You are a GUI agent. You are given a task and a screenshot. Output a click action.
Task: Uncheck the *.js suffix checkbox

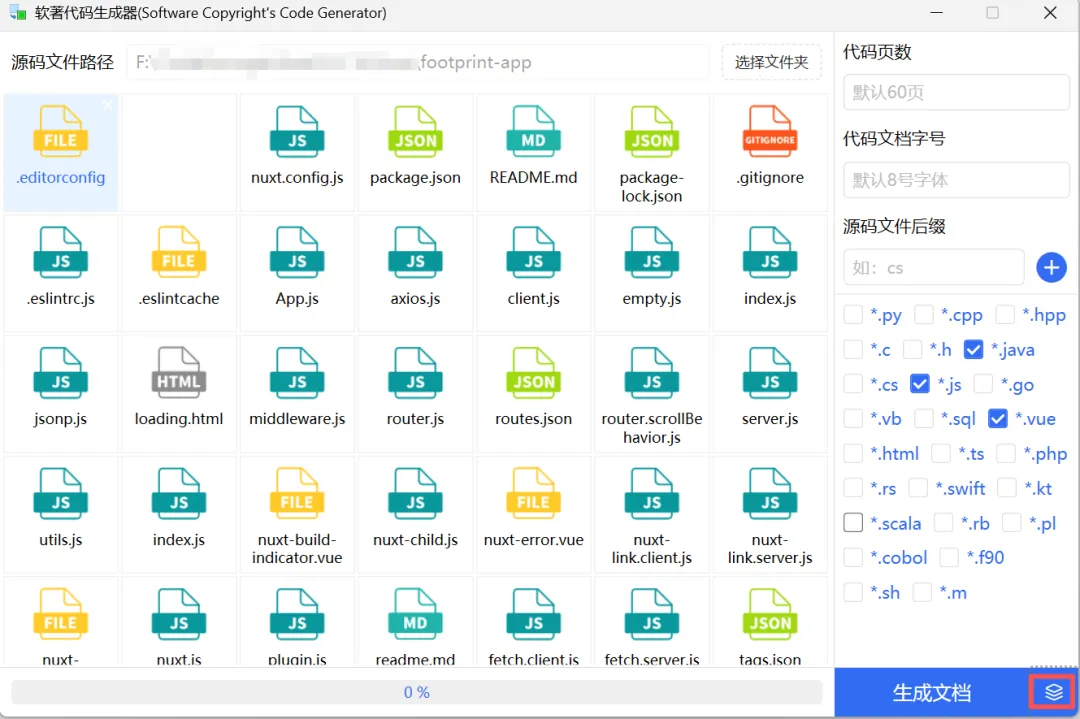click(920, 384)
